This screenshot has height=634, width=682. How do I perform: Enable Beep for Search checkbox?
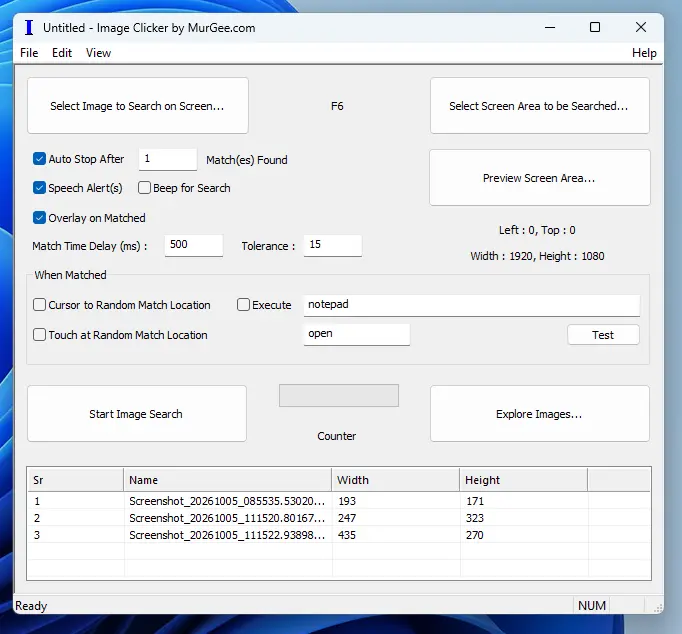pos(144,188)
